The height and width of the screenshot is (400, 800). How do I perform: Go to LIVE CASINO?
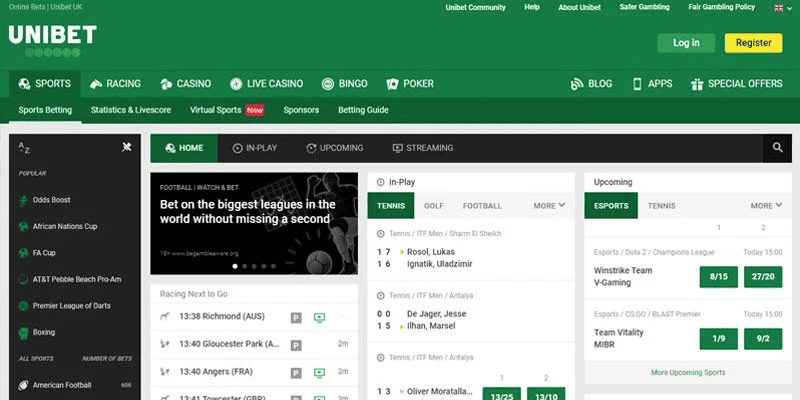click(266, 84)
